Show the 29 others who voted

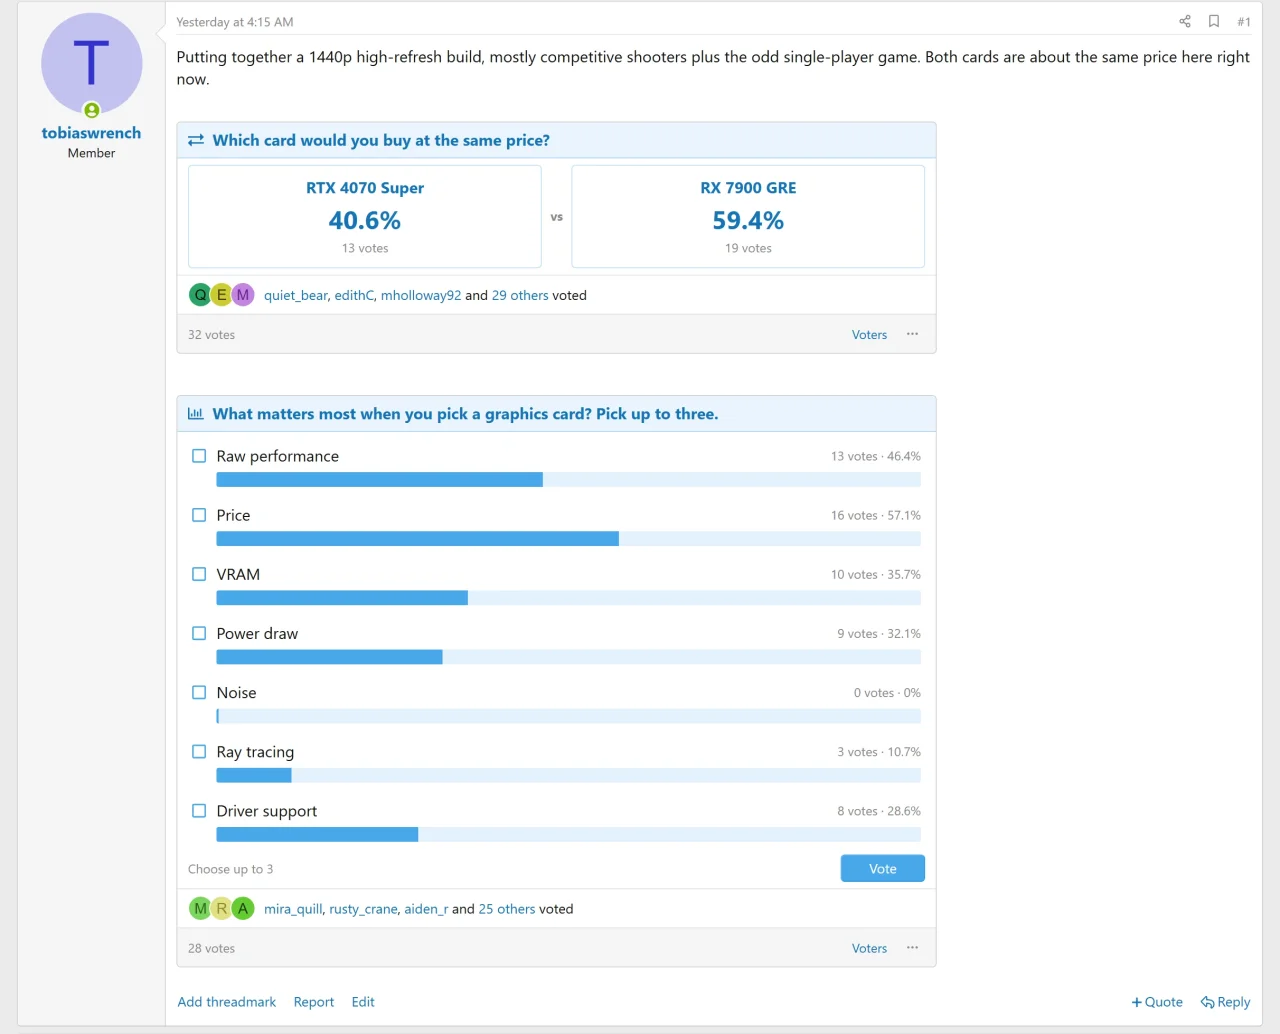[520, 295]
